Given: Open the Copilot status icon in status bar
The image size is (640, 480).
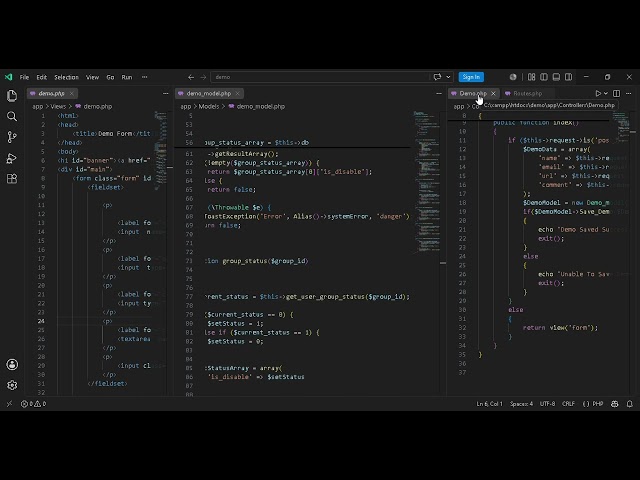Looking at the screenshot, I should click(615, 404).
